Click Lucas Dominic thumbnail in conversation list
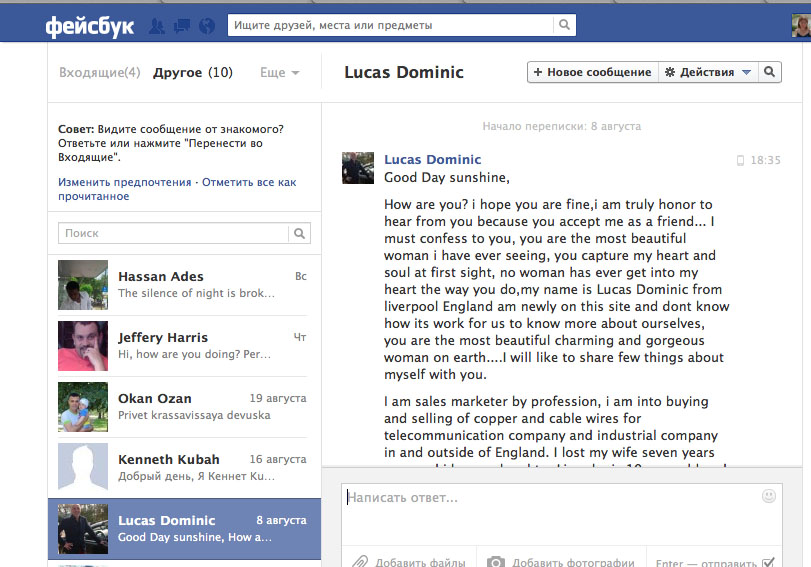Screen dimensions: 811x567 [x=83, y=529]
